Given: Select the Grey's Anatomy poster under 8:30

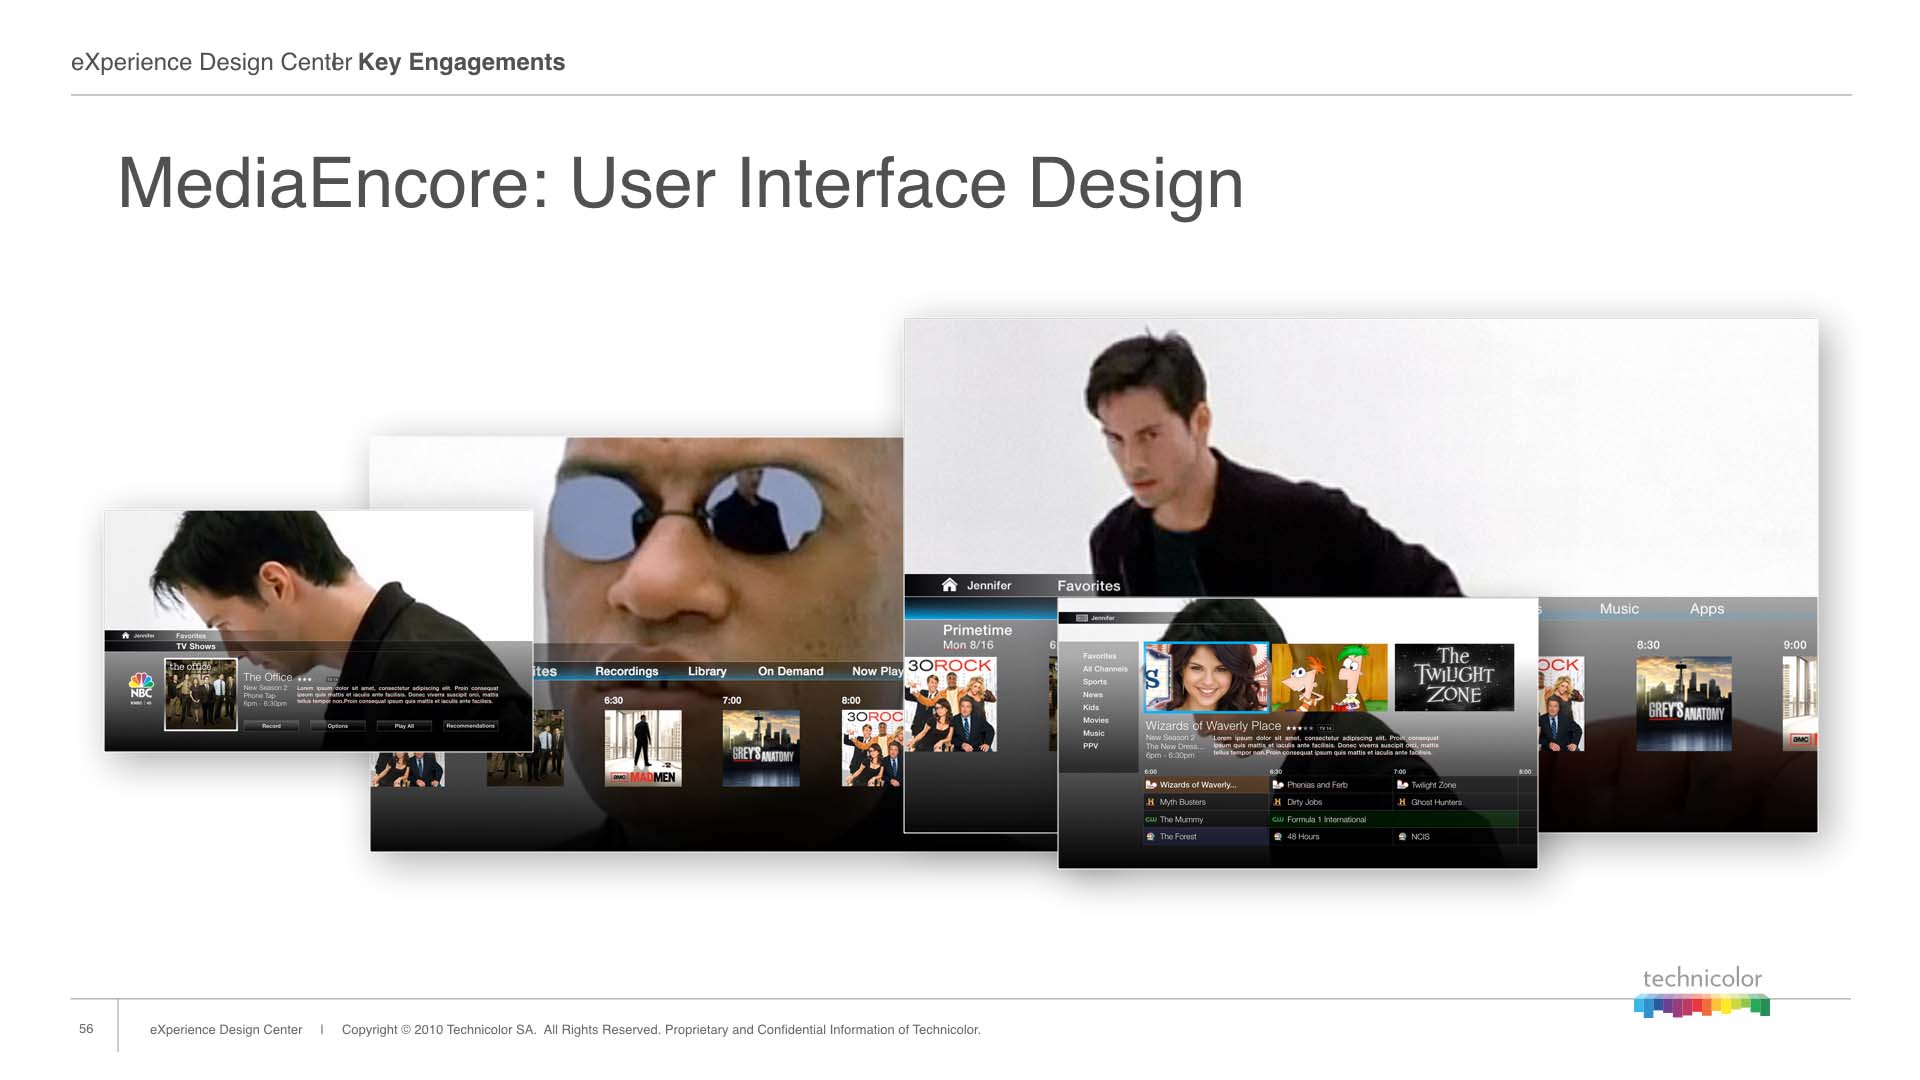Looking at the screenshot, I should [1684, 704].
